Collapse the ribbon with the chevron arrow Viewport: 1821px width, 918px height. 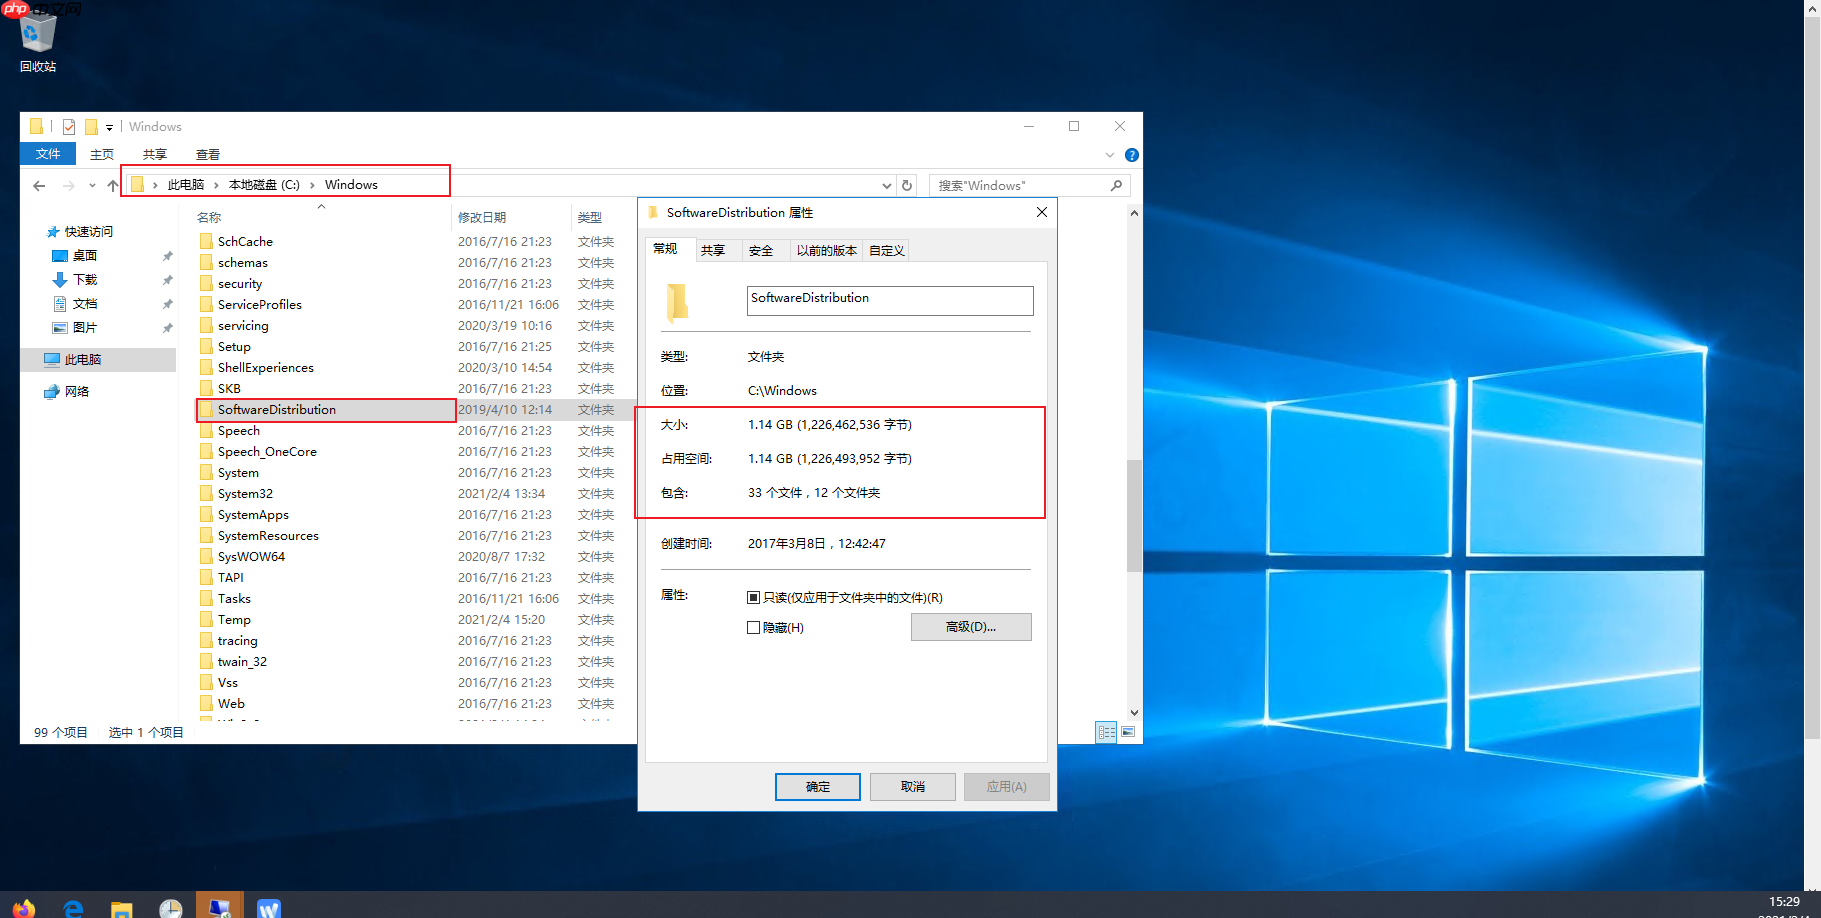(1109, 154)
